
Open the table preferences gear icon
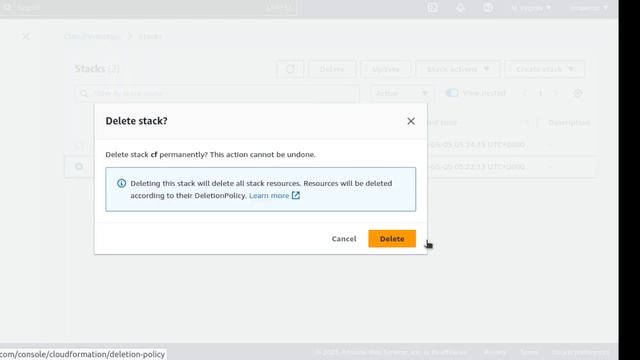[578, 93]
